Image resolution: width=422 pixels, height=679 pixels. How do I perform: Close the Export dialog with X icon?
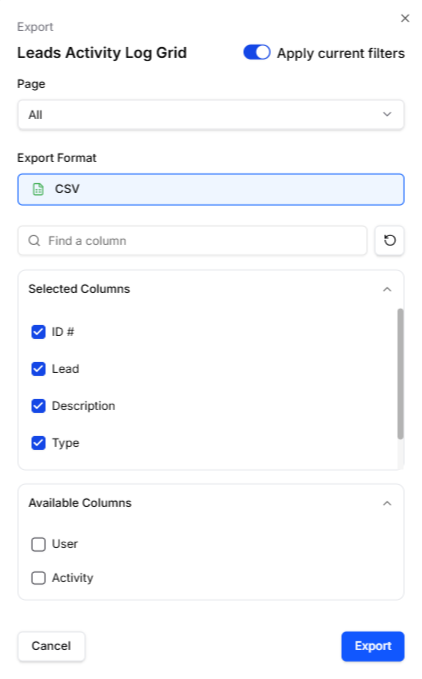[405, 18]
